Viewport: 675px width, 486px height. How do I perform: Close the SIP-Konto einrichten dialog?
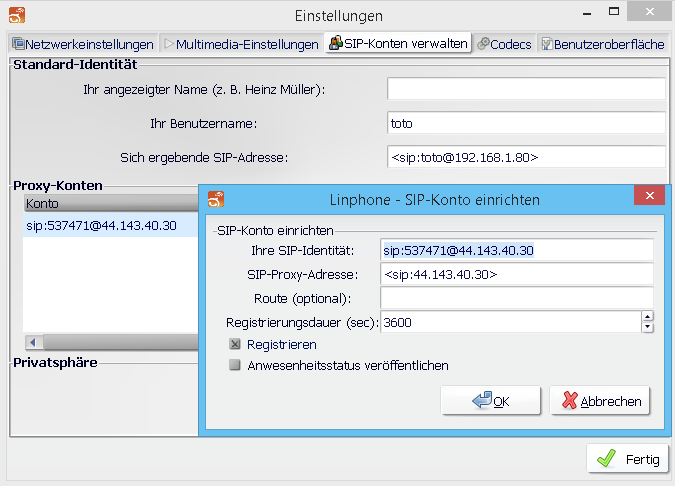pyautogui.click(x=650, y=195)
